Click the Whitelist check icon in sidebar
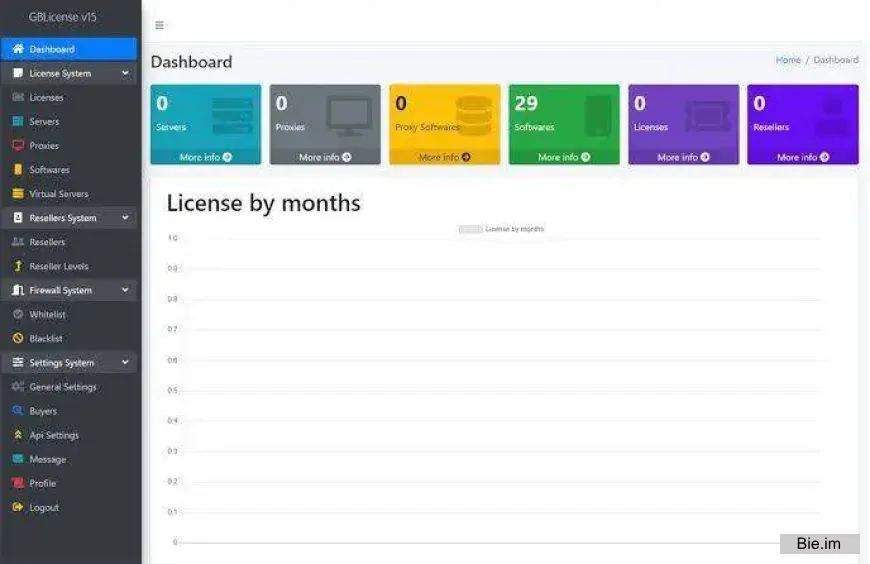The width and height of the screenshot is (870, 564). [18, 315]
